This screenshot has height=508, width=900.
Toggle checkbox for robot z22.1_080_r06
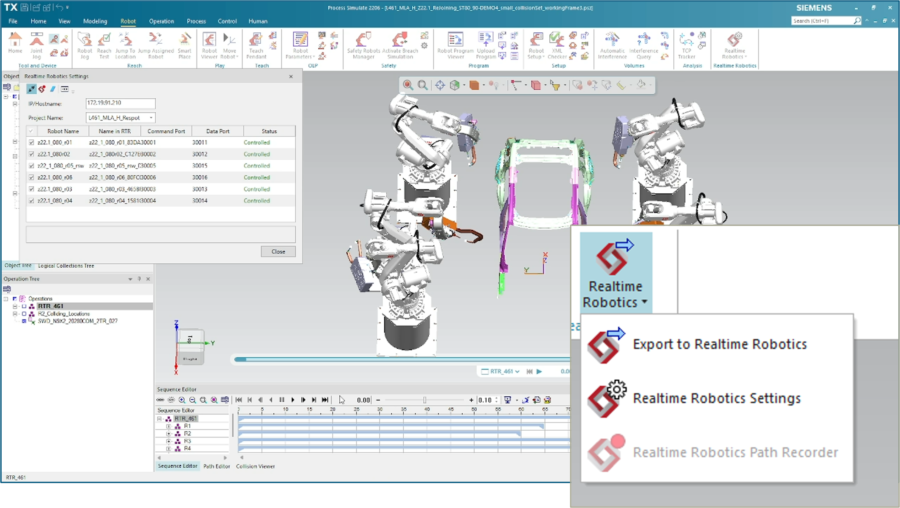pos(31,177)
